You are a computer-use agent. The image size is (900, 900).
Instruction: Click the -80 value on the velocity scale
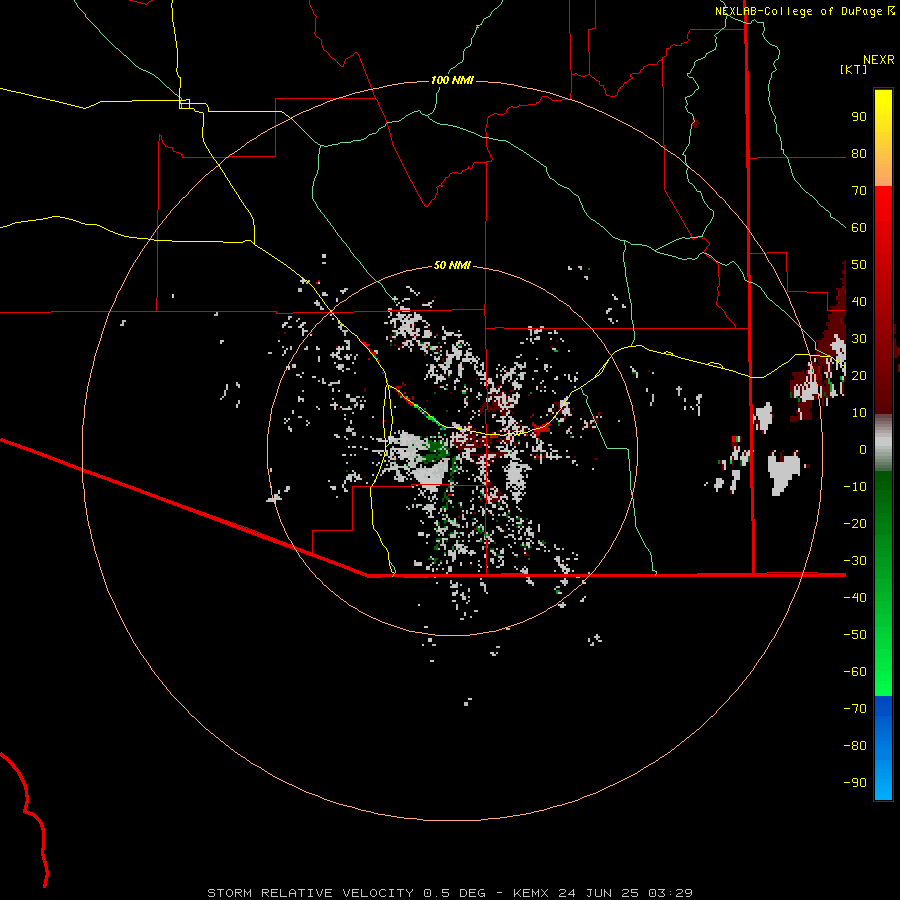[x=855, y=746]
